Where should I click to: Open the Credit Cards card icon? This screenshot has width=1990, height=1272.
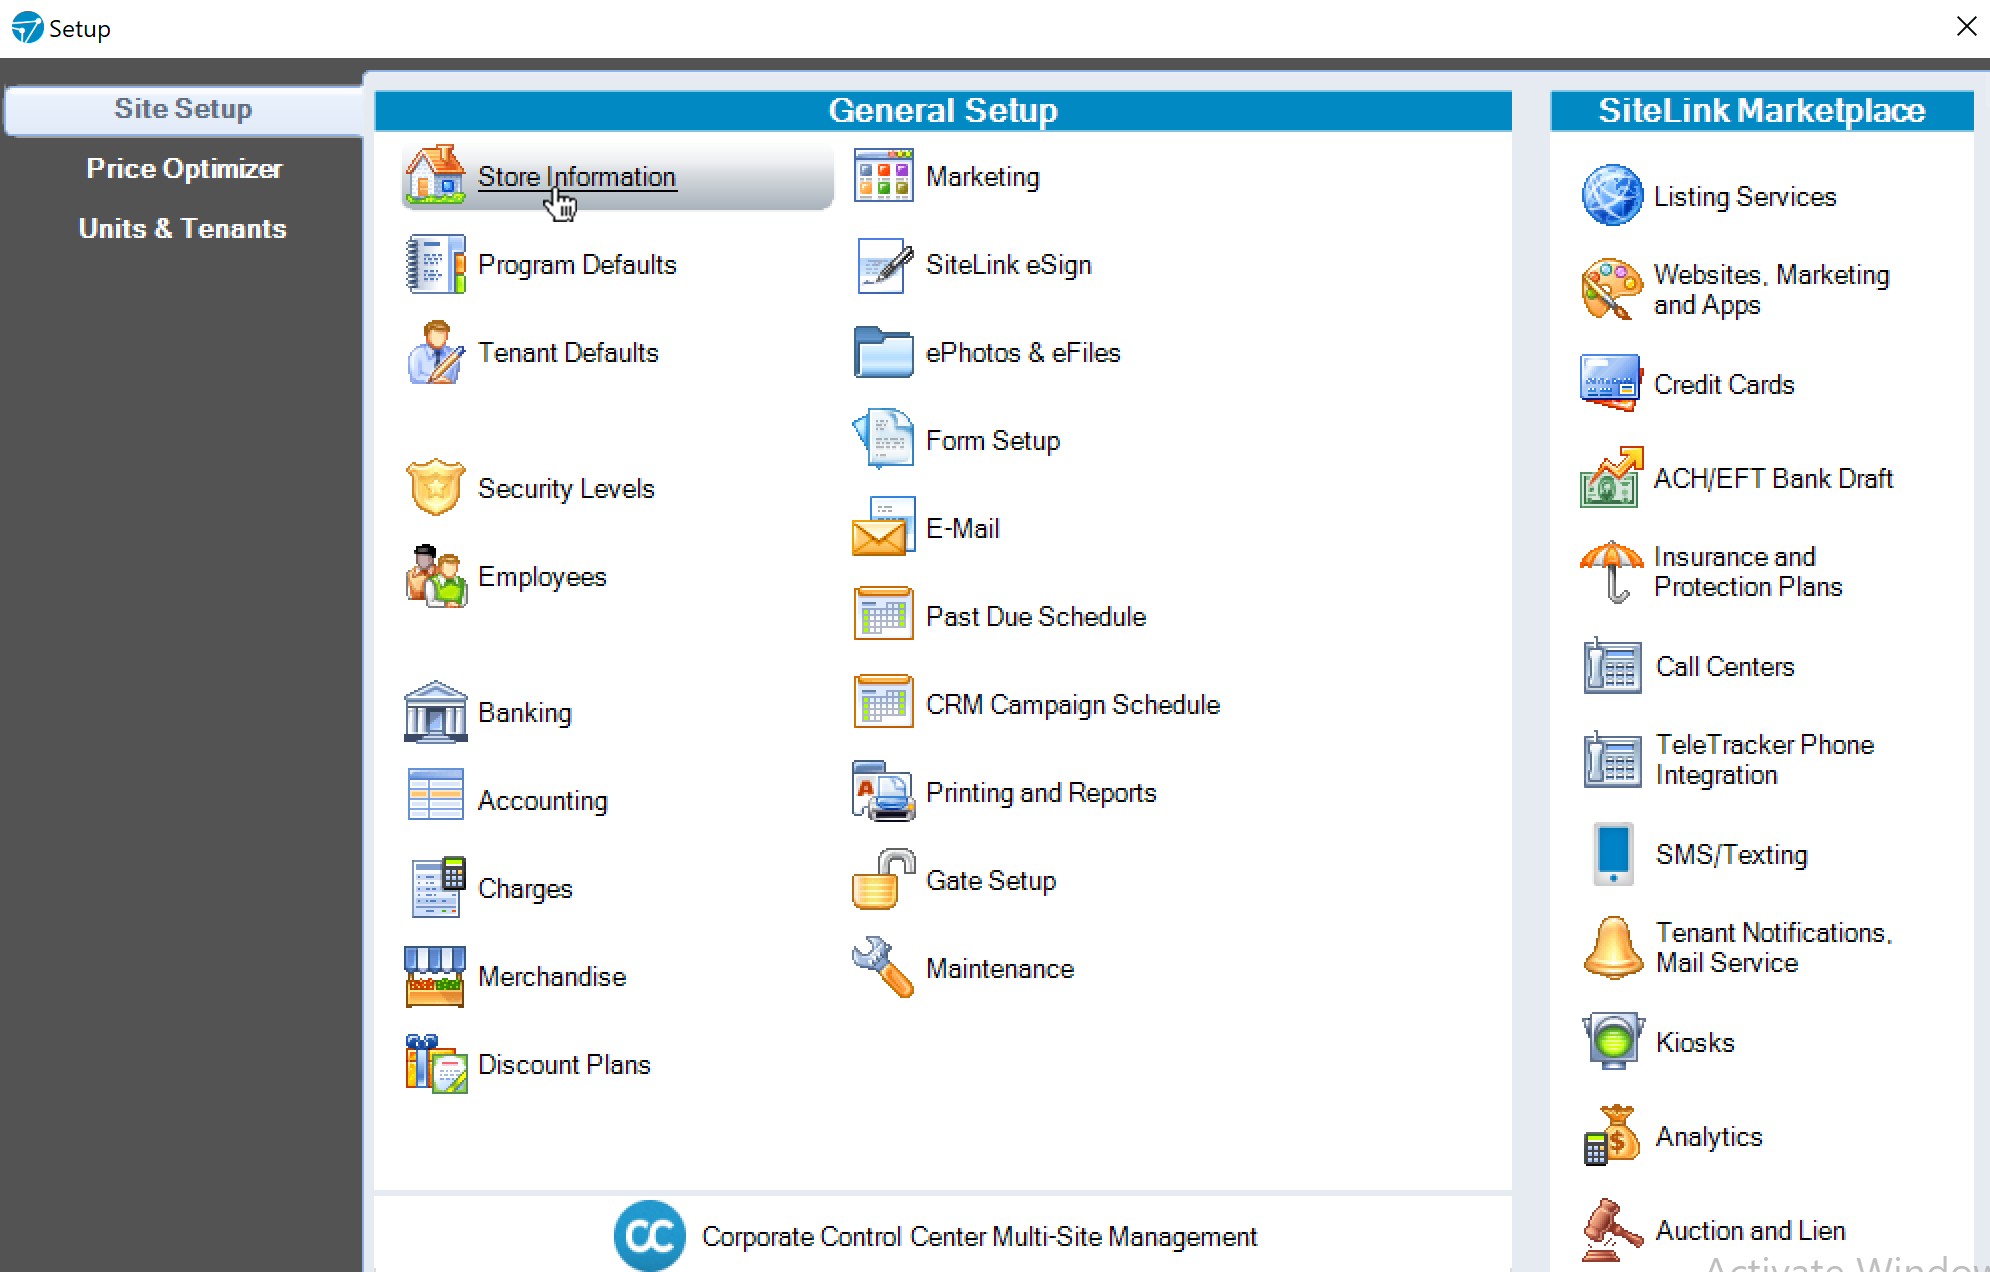point(1611,383)
